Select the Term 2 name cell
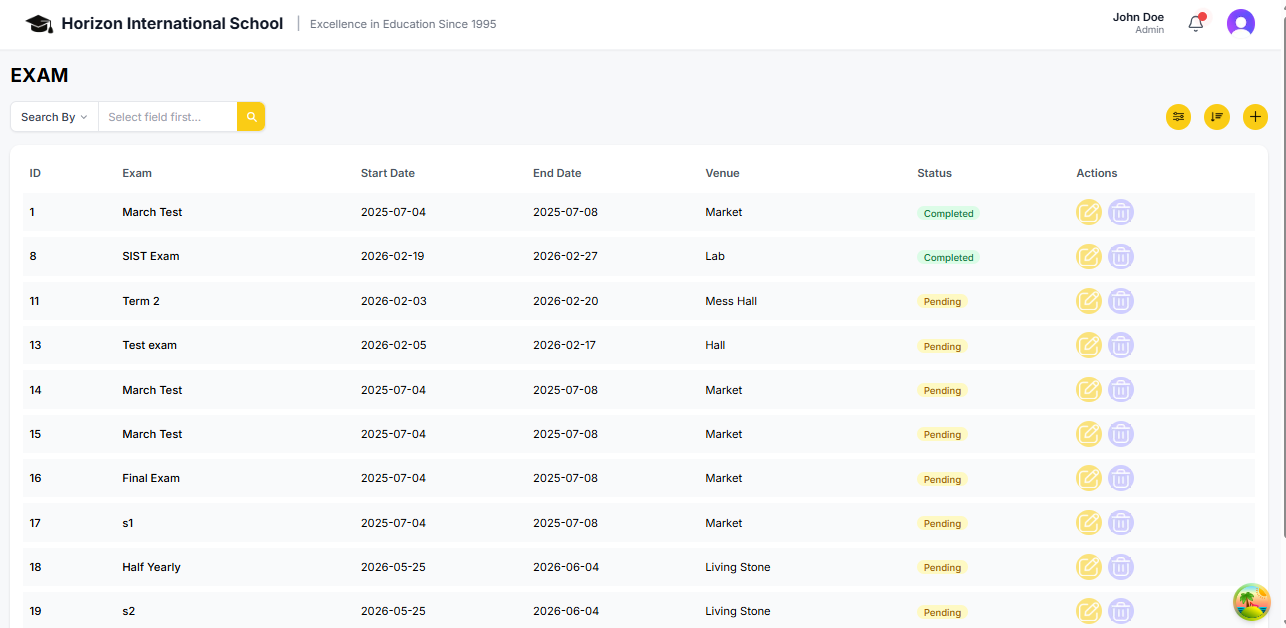The height and width of the screenshot is (628, 1286). (x=141, y=301)
